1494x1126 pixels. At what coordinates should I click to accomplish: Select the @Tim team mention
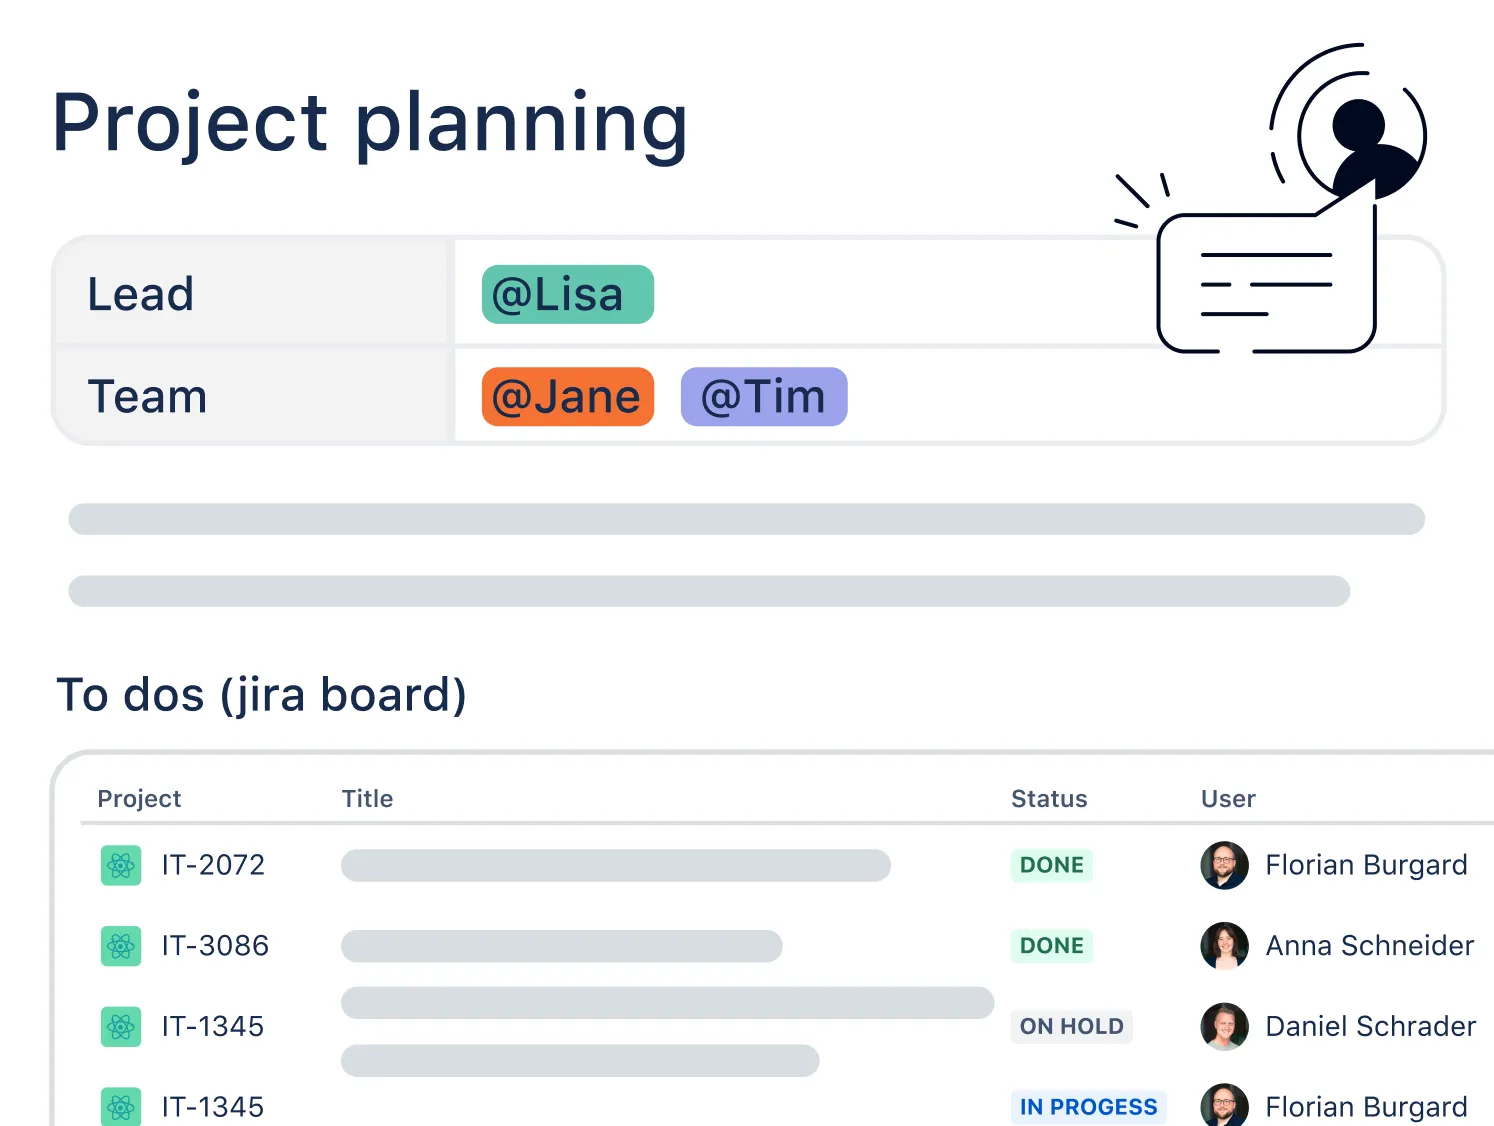point(764,397)
